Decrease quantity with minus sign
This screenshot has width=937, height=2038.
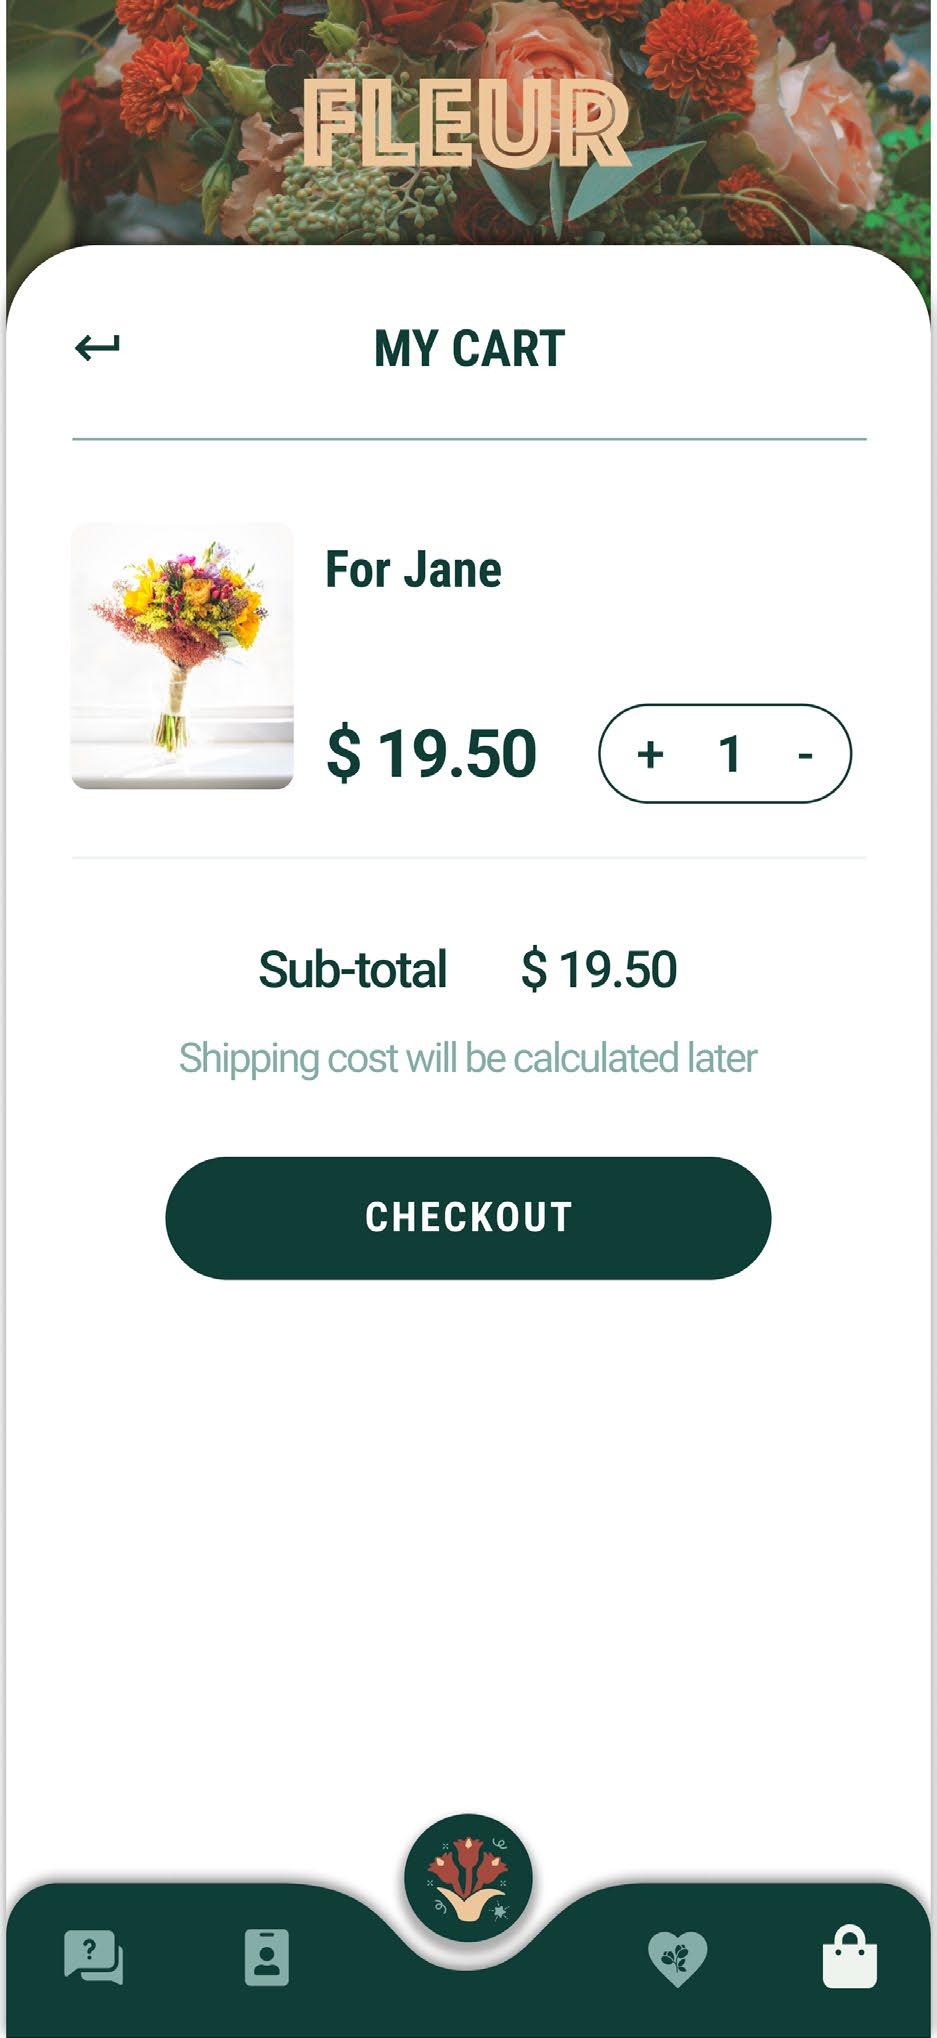805,755
